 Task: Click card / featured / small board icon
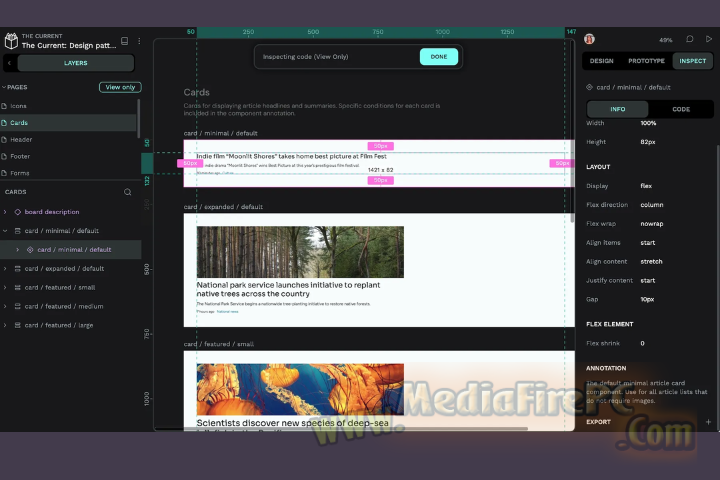17,287
